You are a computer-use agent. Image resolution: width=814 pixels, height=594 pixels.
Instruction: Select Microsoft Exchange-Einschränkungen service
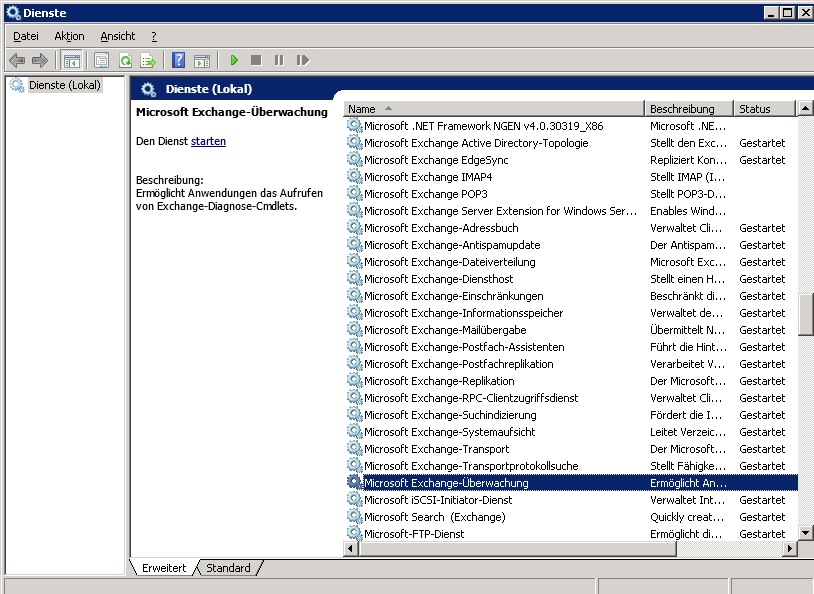pyautogui.click(x=454, y=296)
